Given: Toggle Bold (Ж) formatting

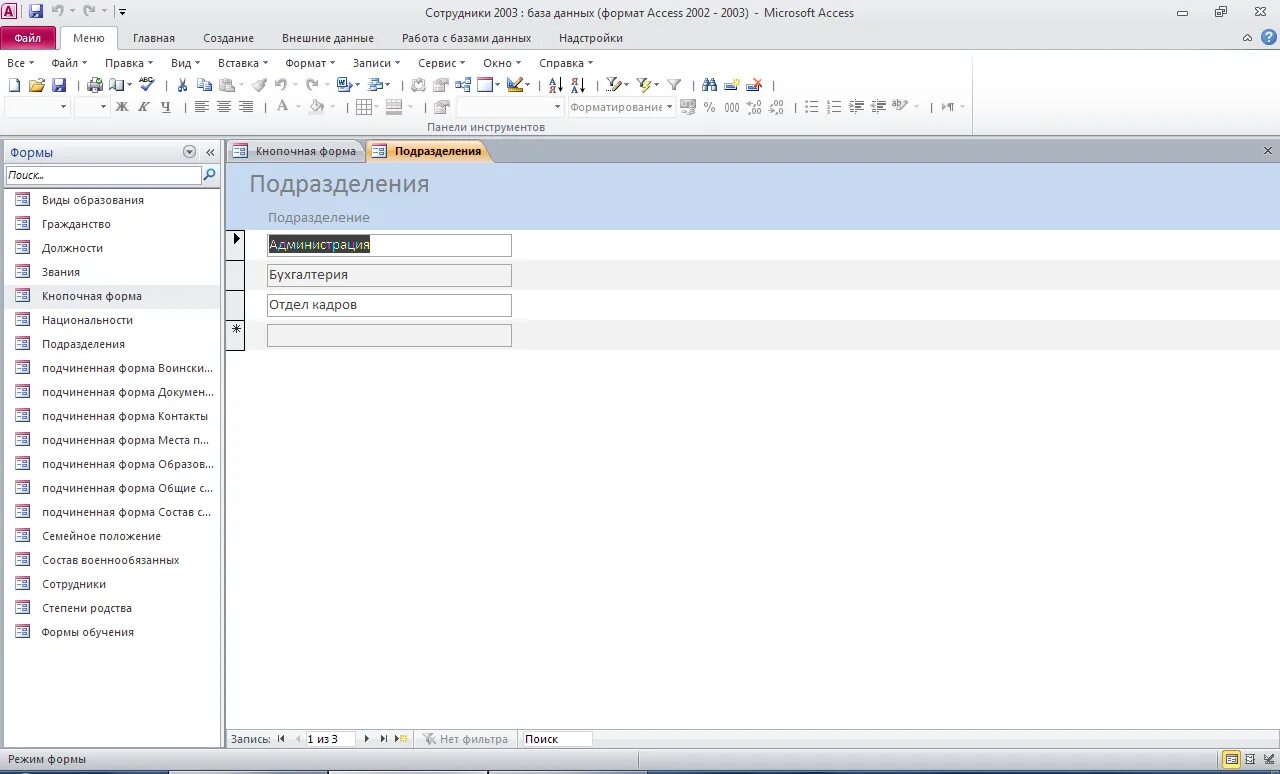Looking at the screenshot, I should (x=122, y=107).
